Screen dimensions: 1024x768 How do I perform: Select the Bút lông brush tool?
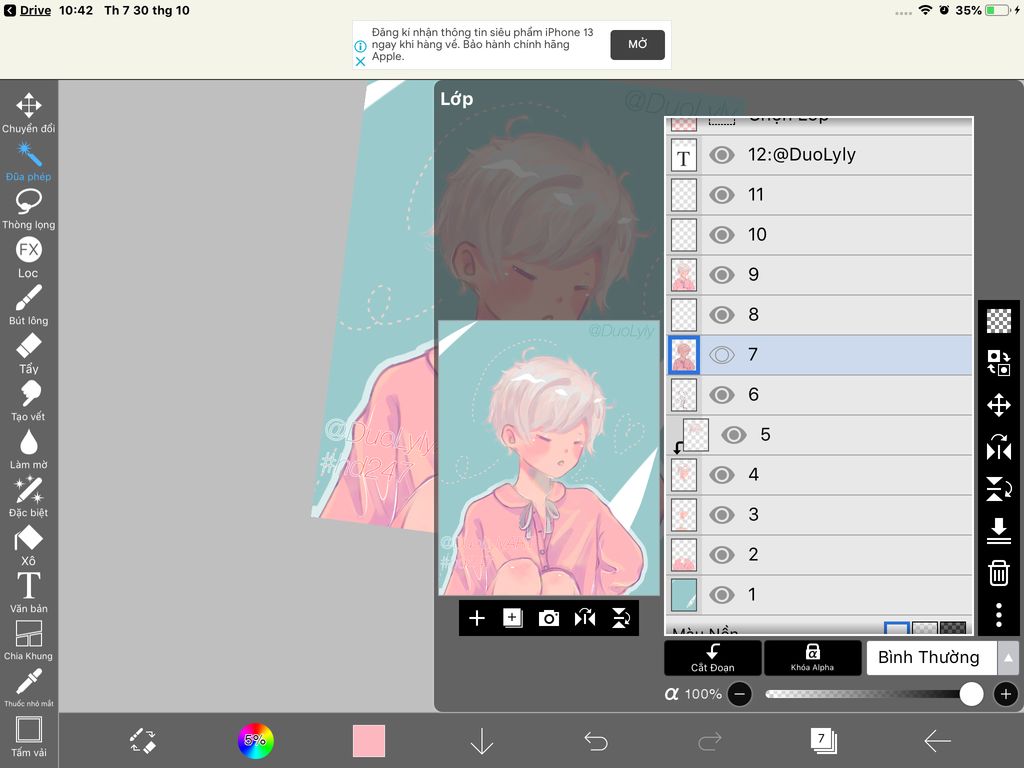(x=29, y=304)
